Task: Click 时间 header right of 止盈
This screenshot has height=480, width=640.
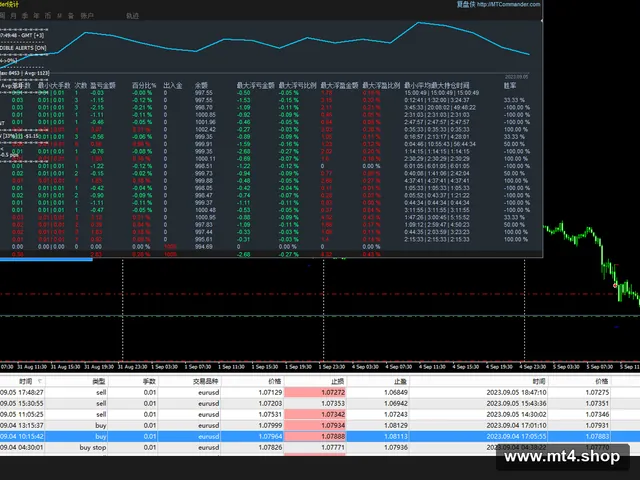Action: (539, 382)
